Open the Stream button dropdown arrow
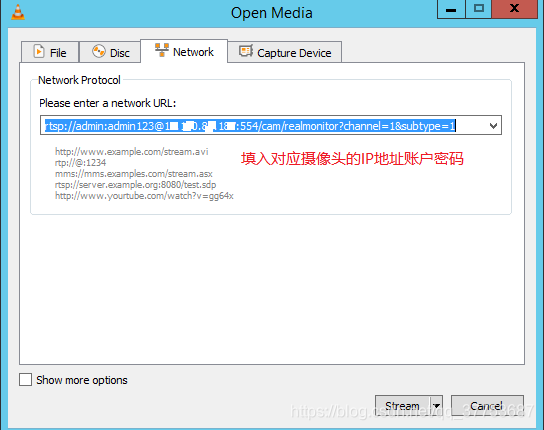The height and width of the screenshot is (430, 544). click(436, 405)
